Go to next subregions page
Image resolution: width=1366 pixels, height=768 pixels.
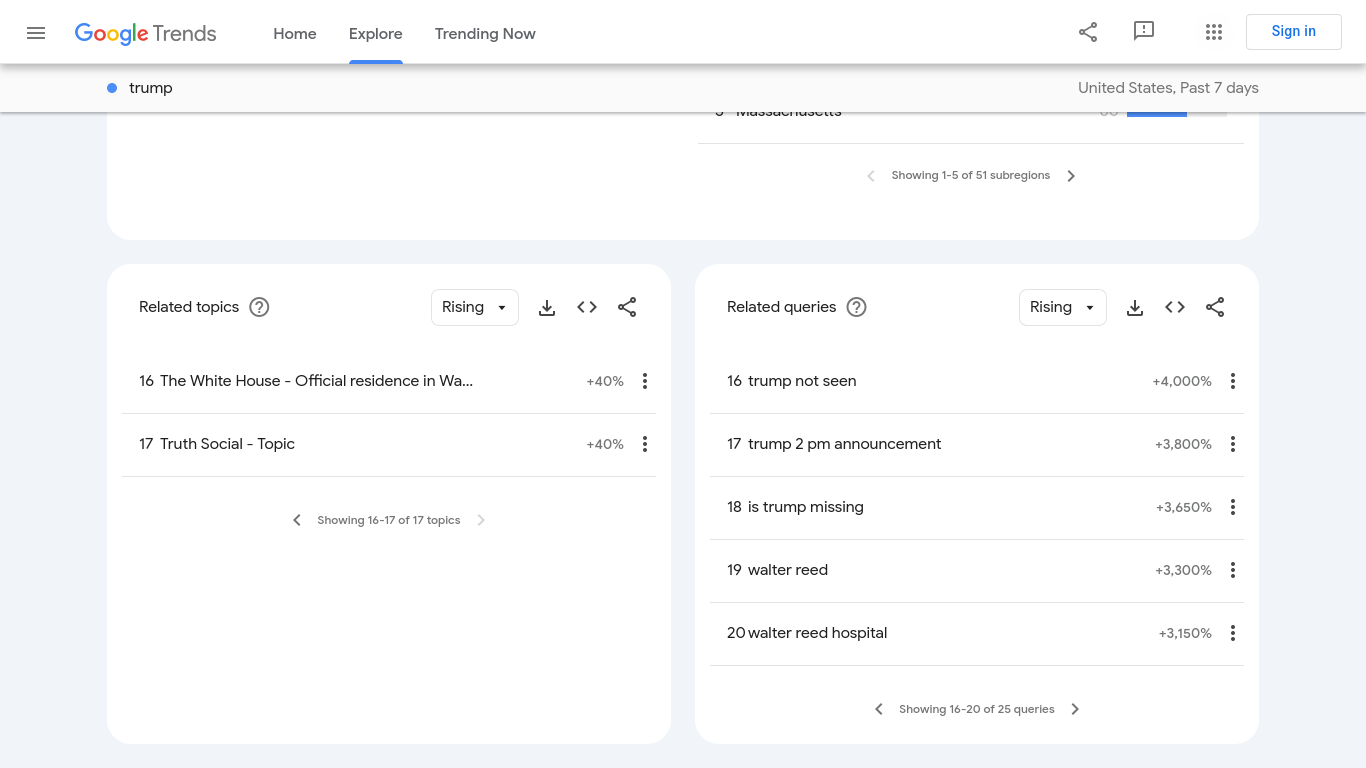(1071, 176)
